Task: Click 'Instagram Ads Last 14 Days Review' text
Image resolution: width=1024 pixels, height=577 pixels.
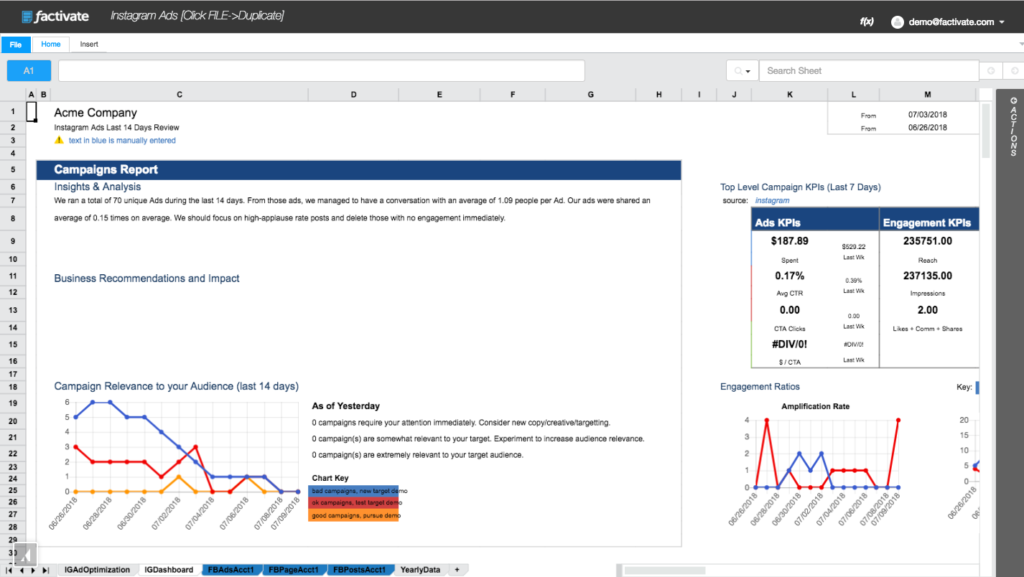Action: click(x=116, y=127)
